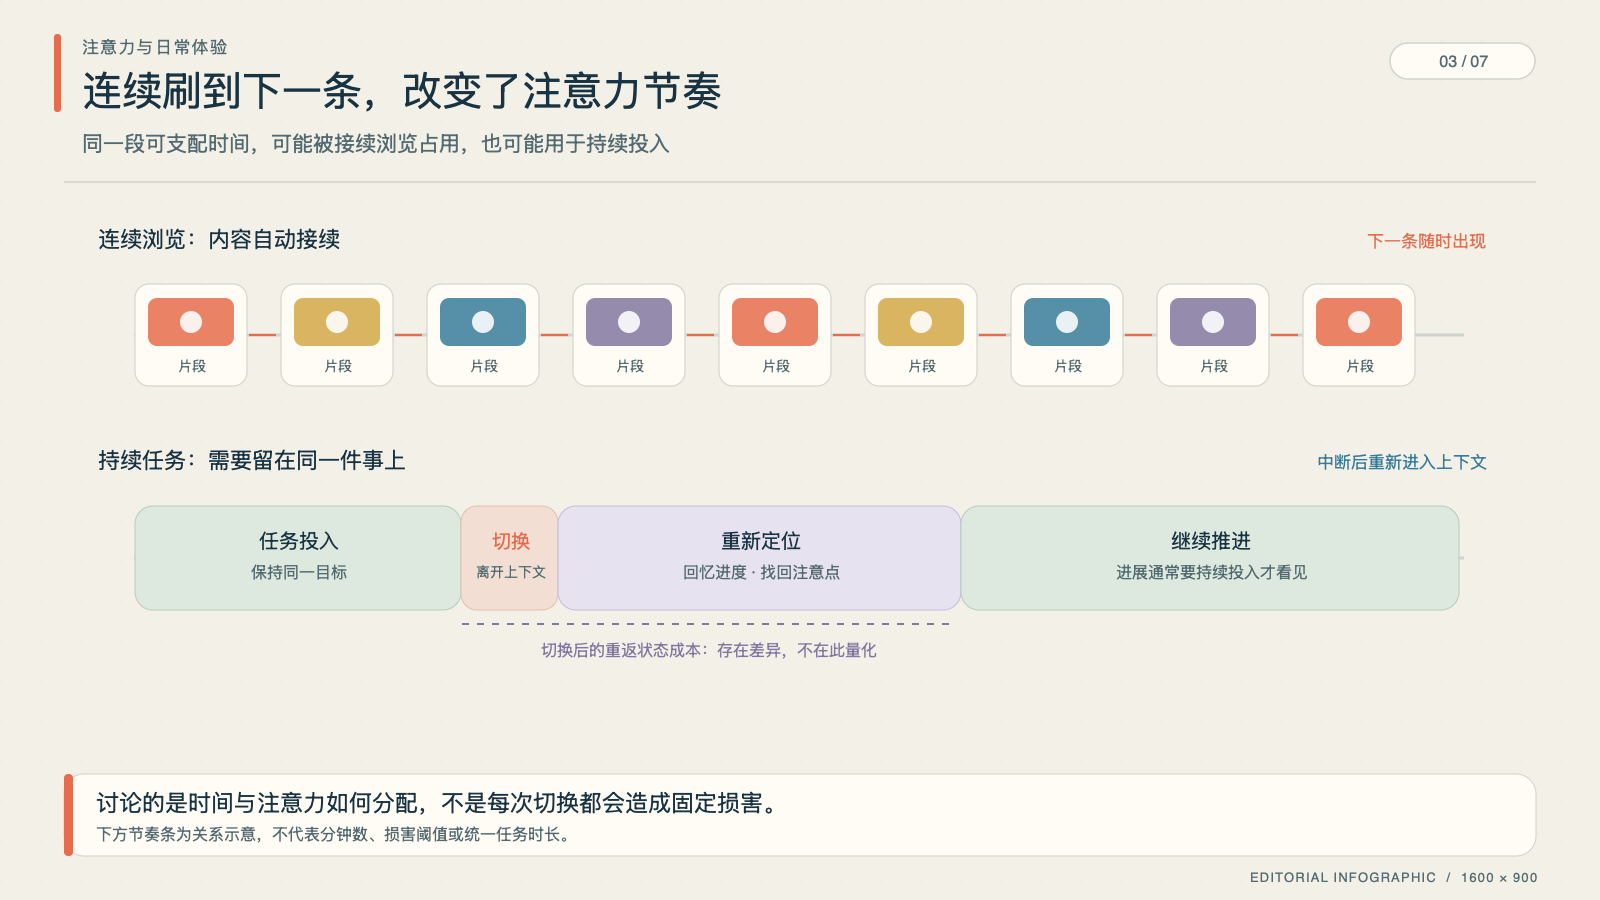Viewport: 1600px width, 900px height.
Task: Click the 继续推进 segment block
Action: (x=1210, y=558)
